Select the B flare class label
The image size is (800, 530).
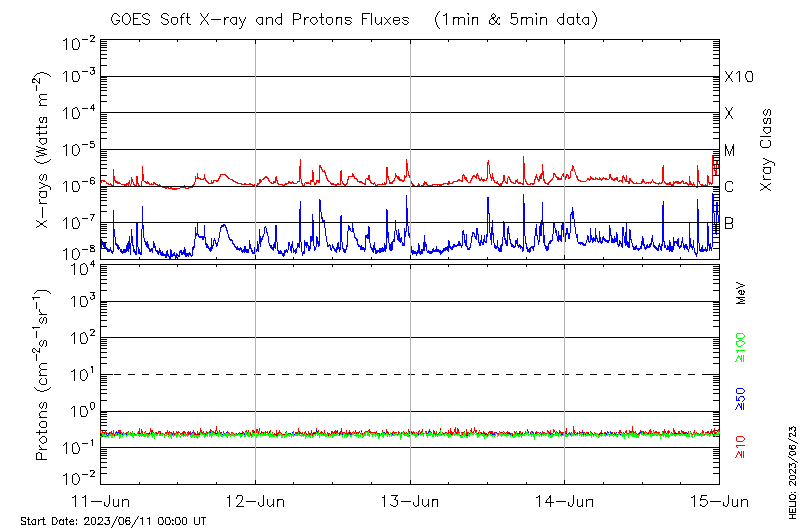click(729, 223)
